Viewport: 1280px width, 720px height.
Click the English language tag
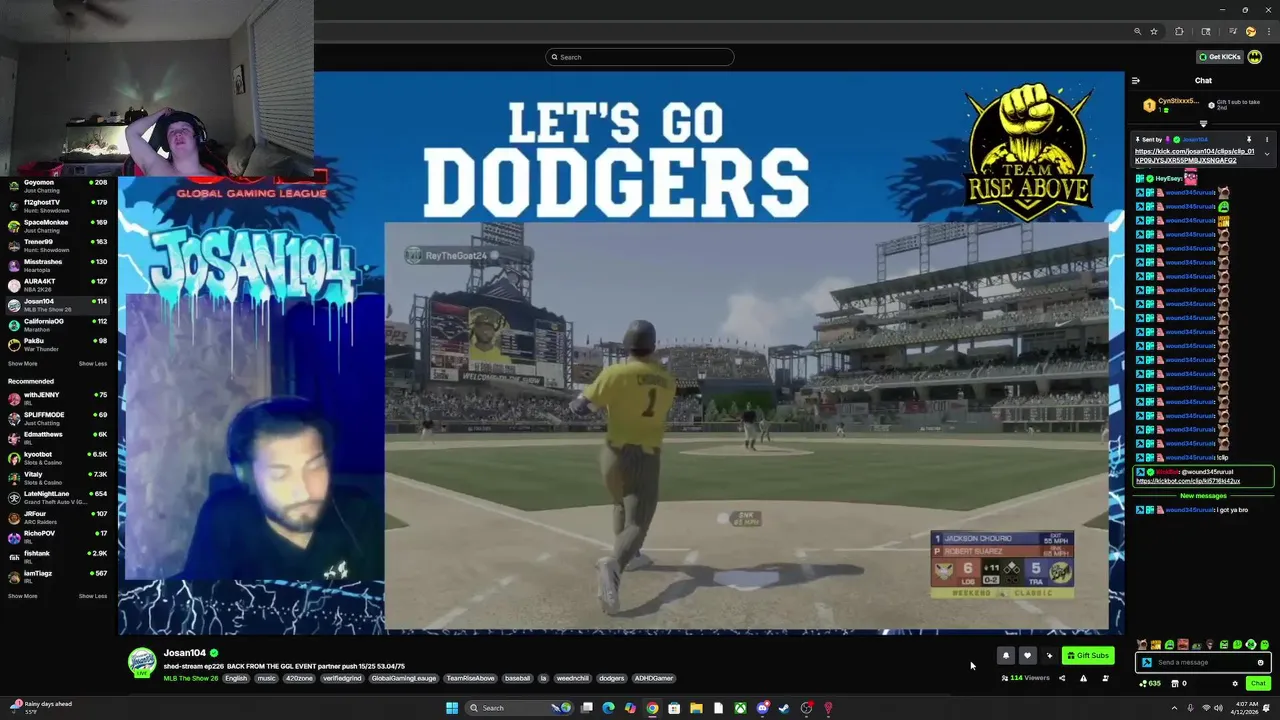(236, 678)
